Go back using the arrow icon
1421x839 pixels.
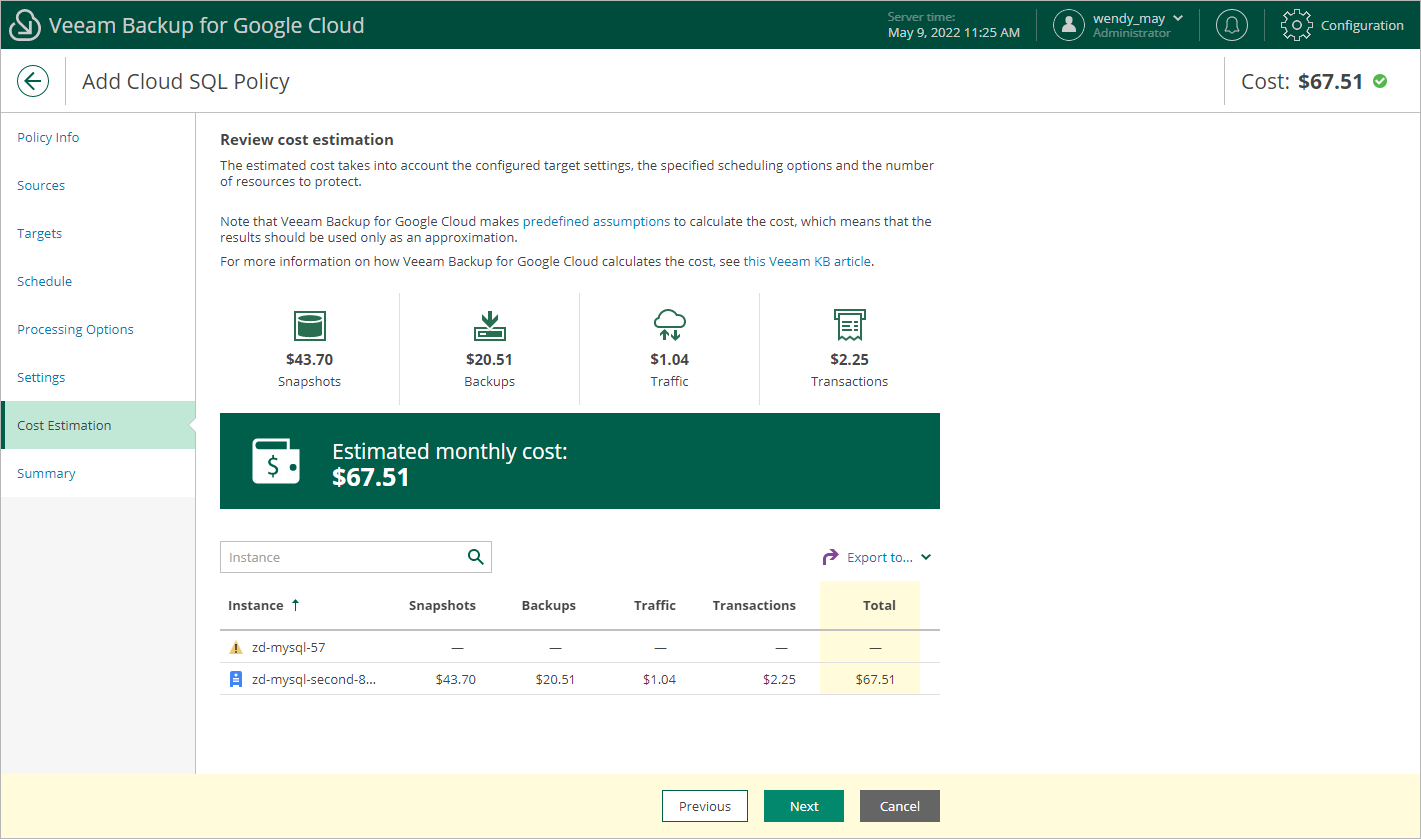pyautogui.click(x=33, y=81)
